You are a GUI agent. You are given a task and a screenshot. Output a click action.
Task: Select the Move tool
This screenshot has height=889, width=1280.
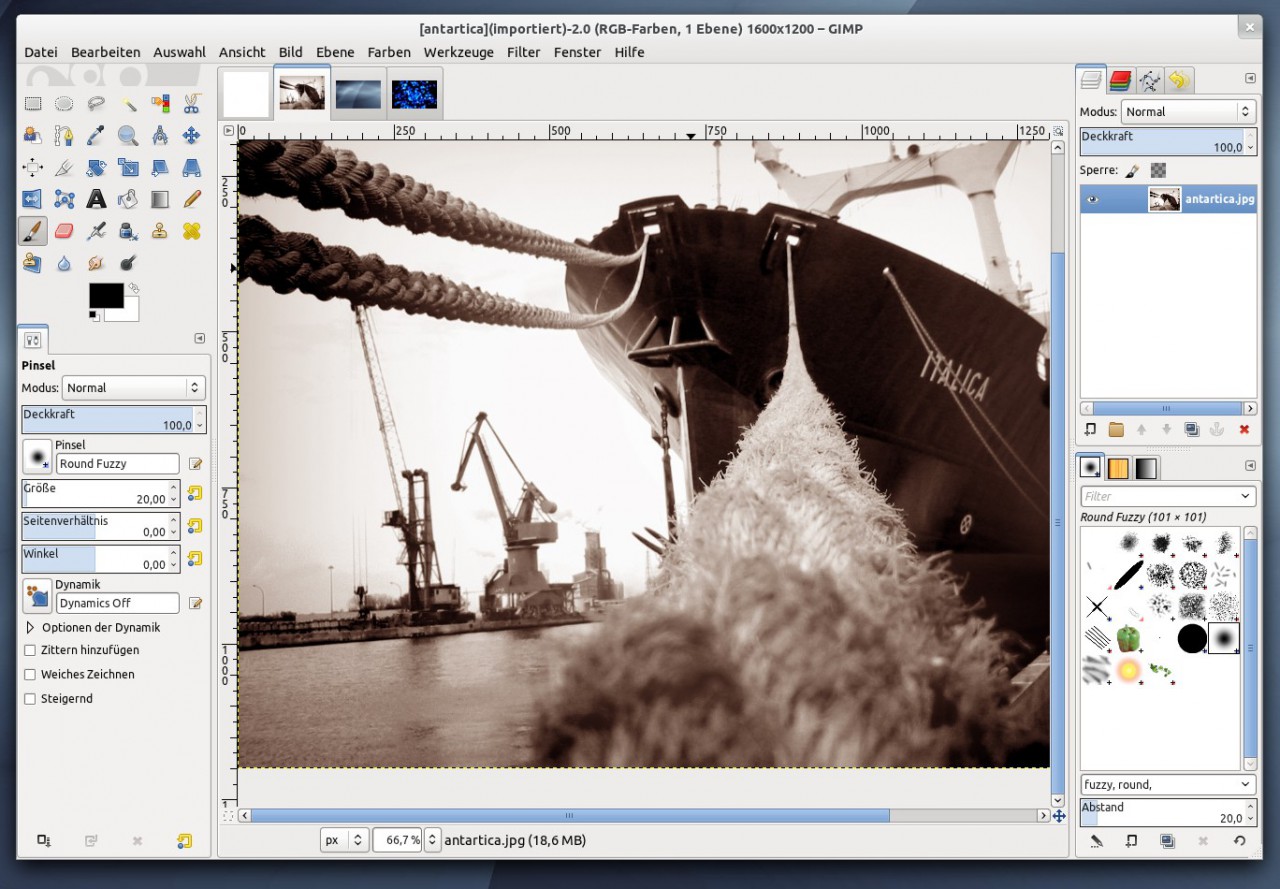pyautogui.click(x=192, y=135)
